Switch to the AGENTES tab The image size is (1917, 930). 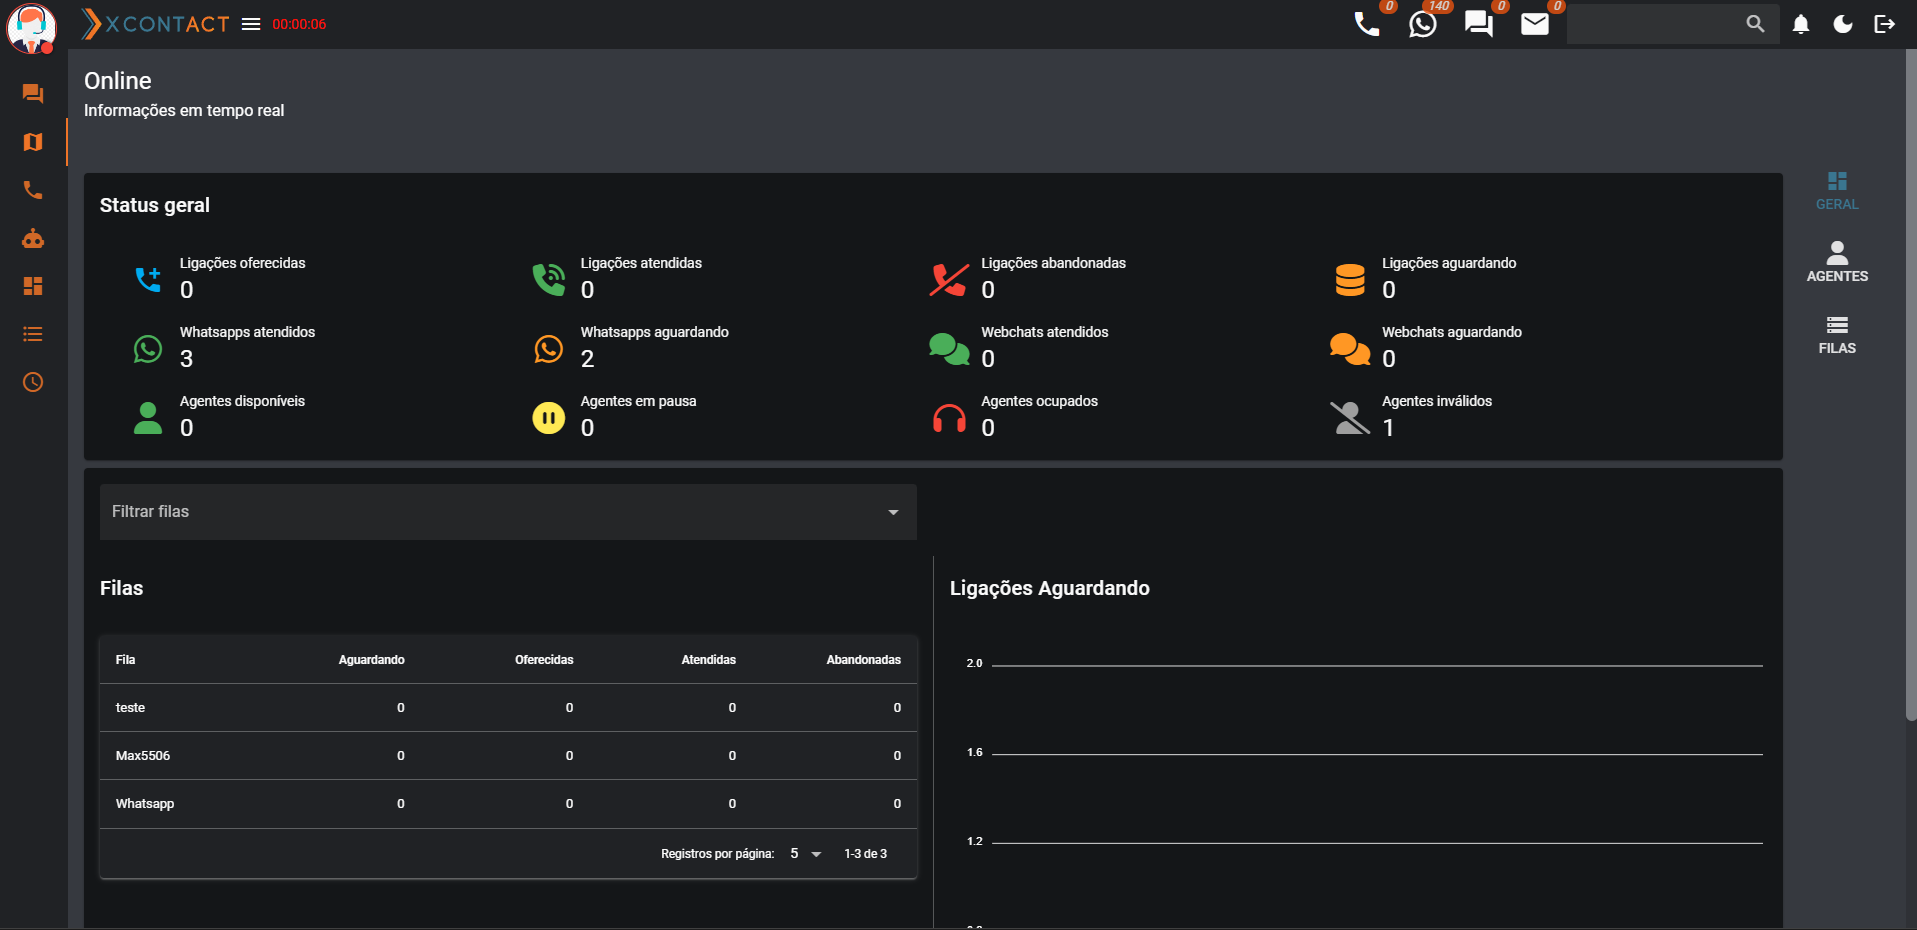(x=1836, y=262)
